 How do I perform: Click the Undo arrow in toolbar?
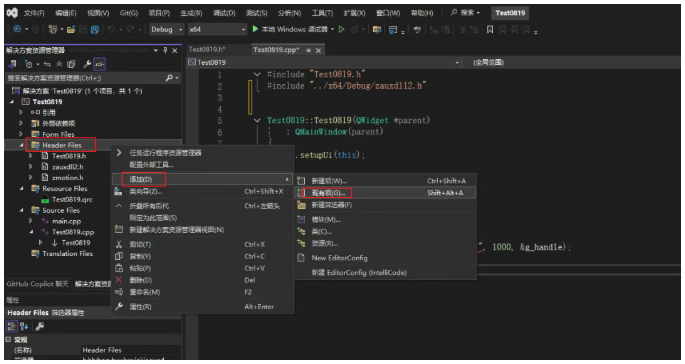(111, 29)
